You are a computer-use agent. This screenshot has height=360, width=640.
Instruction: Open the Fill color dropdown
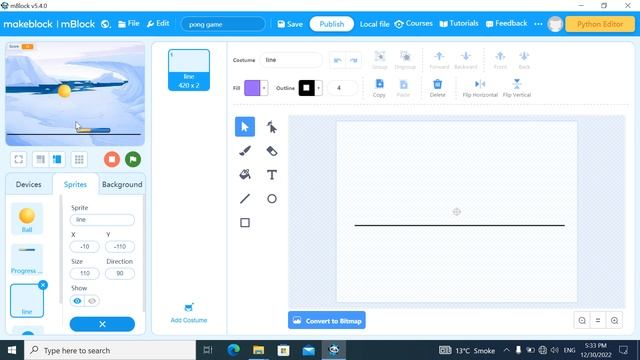pos(264,88)
